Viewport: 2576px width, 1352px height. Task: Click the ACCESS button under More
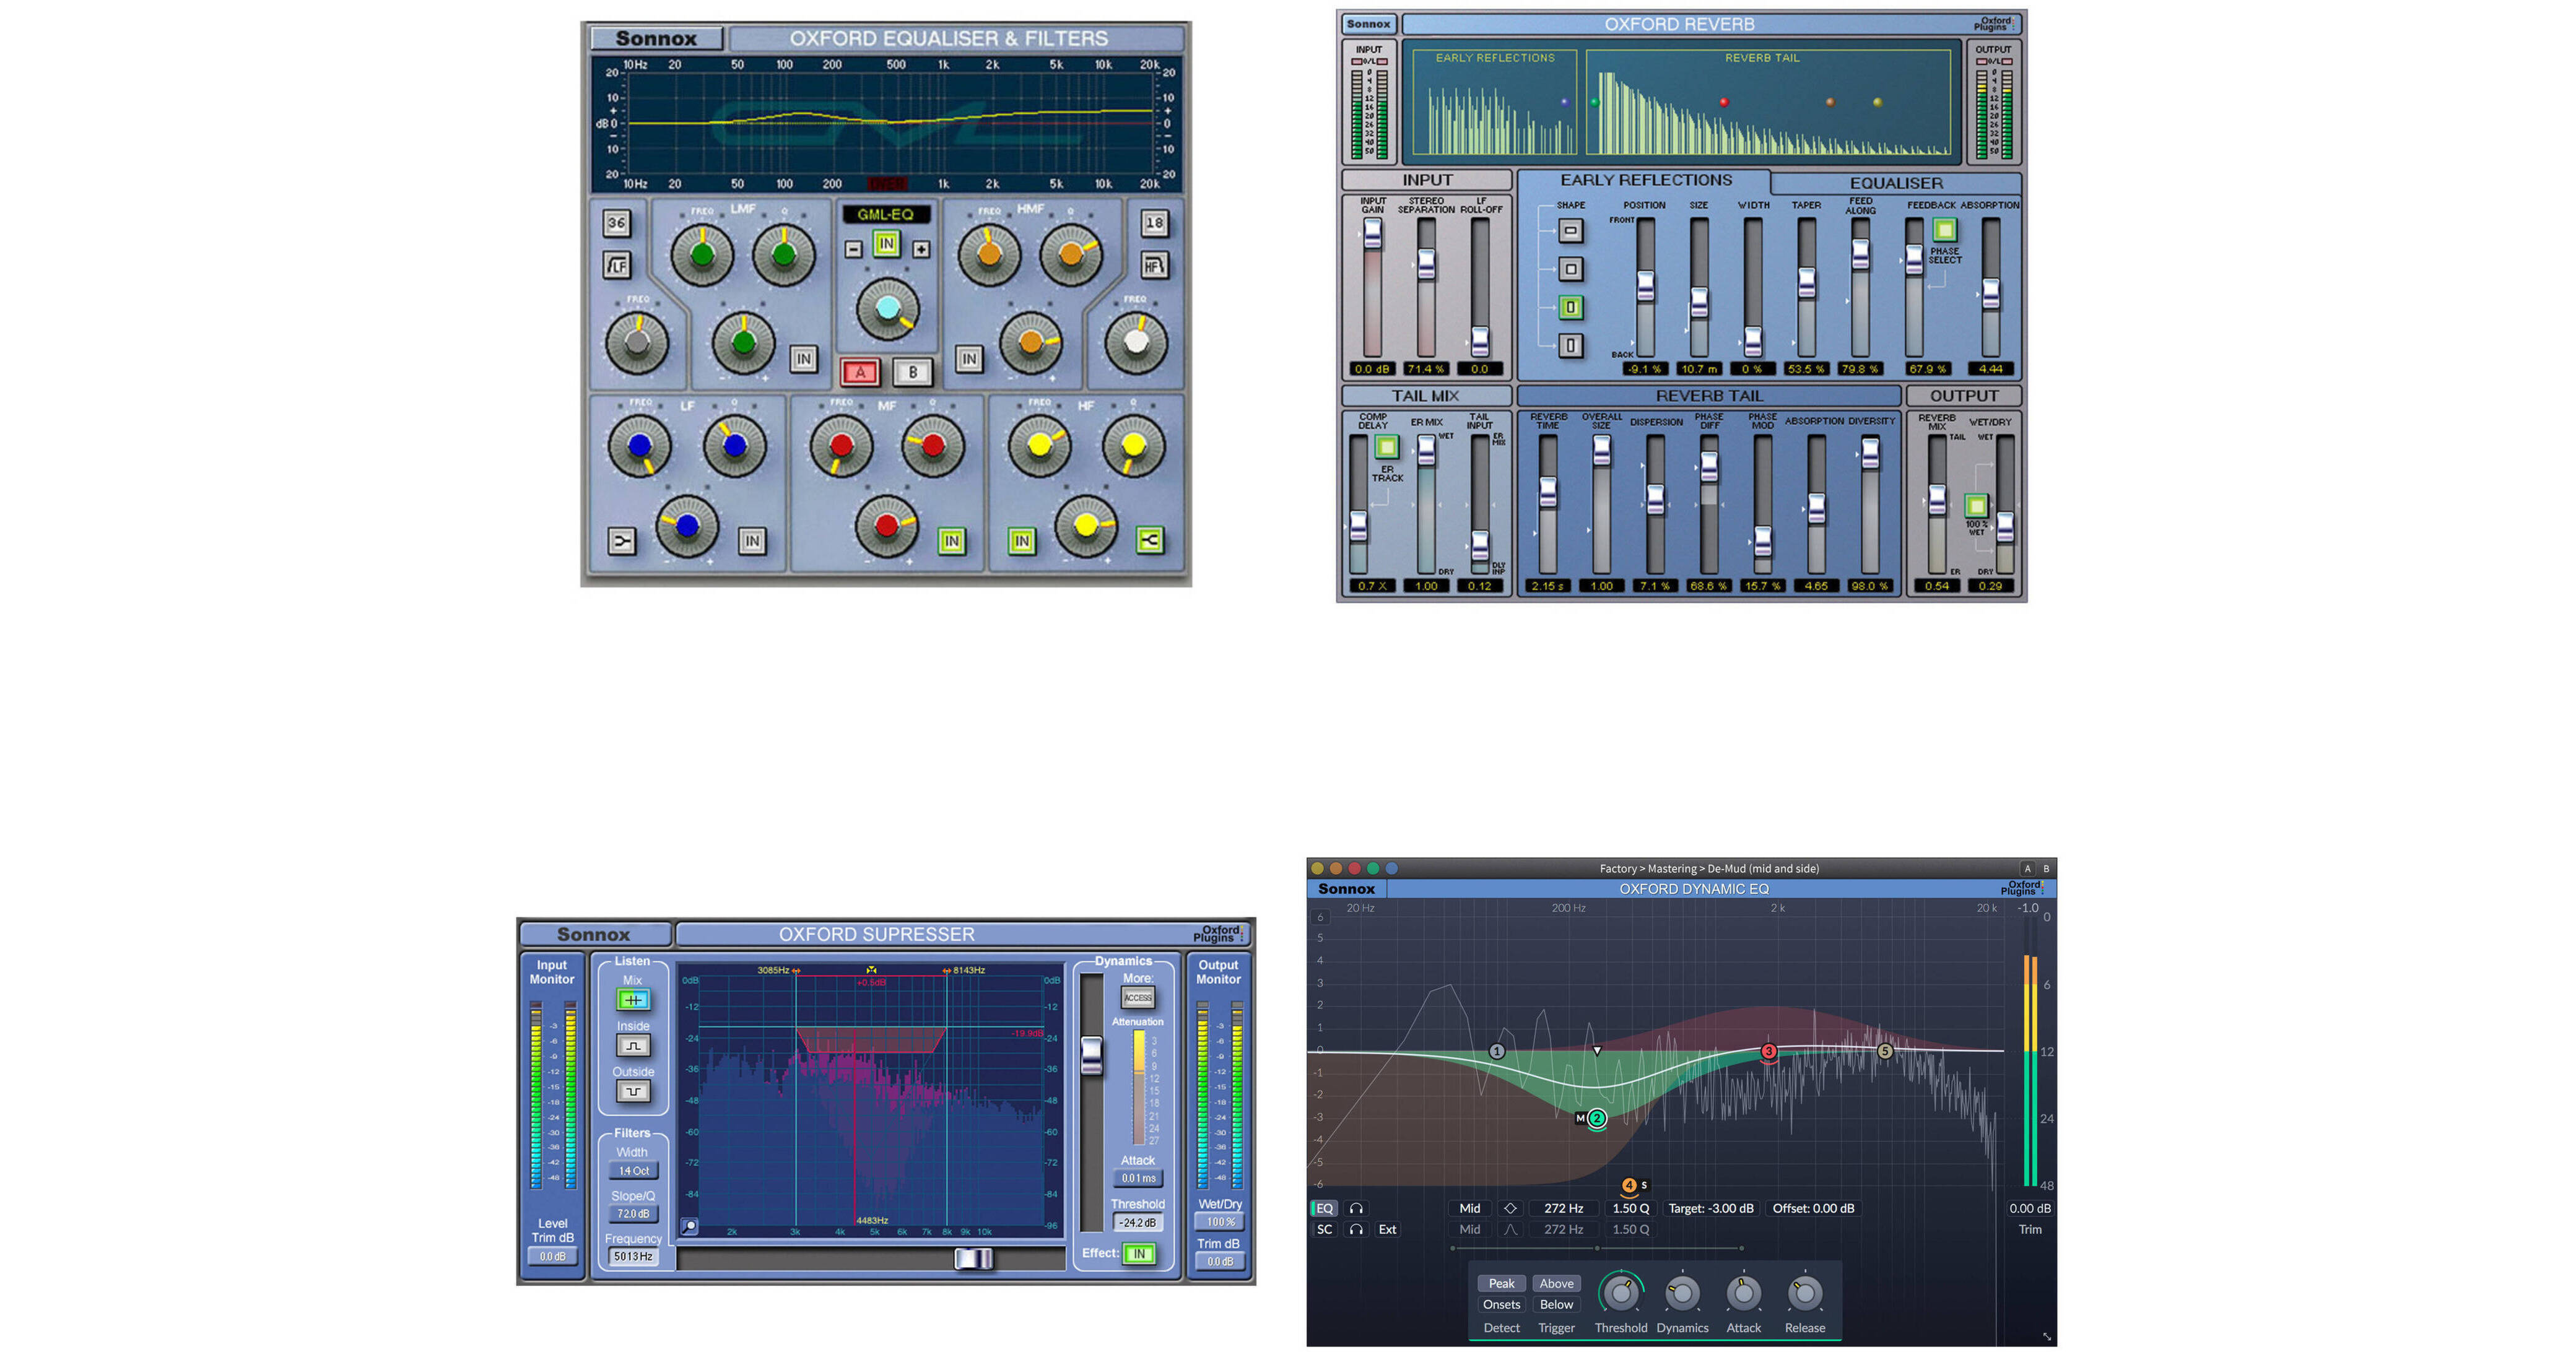click(x=1138, y=998)
